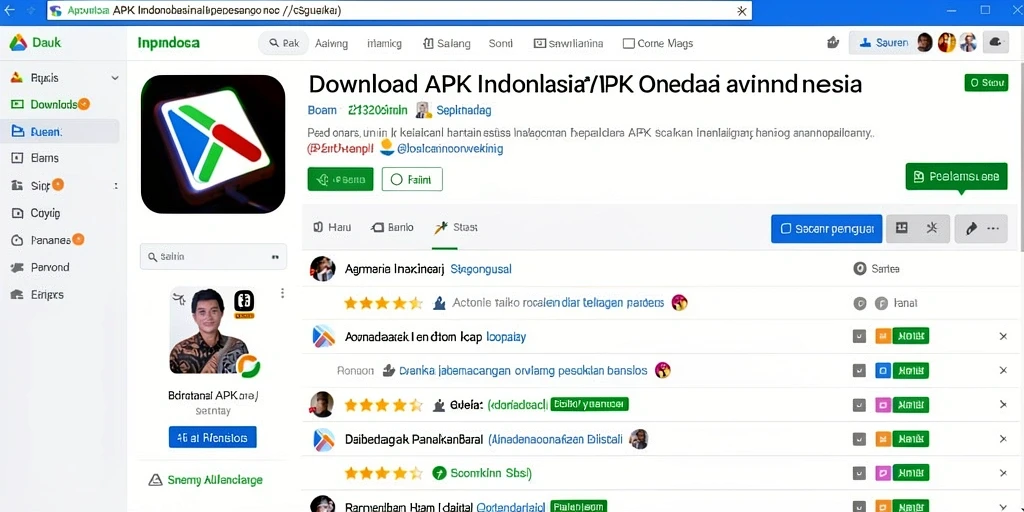Image resolution: width=1024 pixels, height=512 pixels.
Task: Clear the address bar with its X icon
Action: pyautogui.click(x=741, y=11)
